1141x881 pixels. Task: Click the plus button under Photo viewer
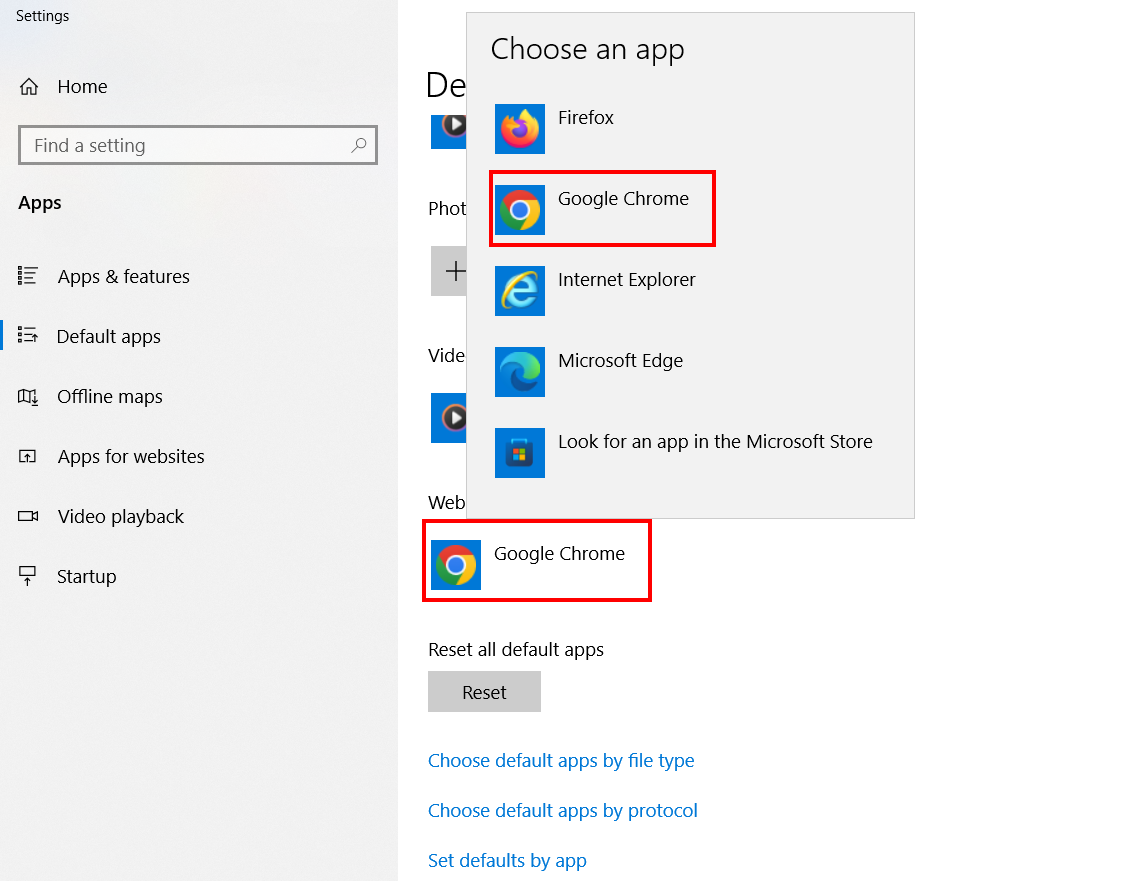448,271
